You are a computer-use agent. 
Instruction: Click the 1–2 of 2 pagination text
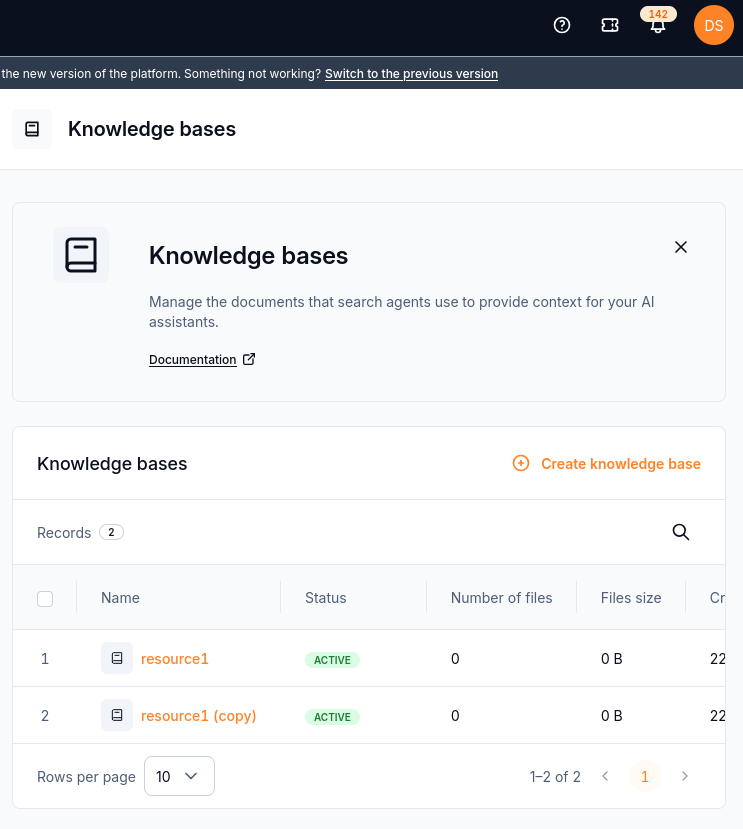(x=555, y=777)
